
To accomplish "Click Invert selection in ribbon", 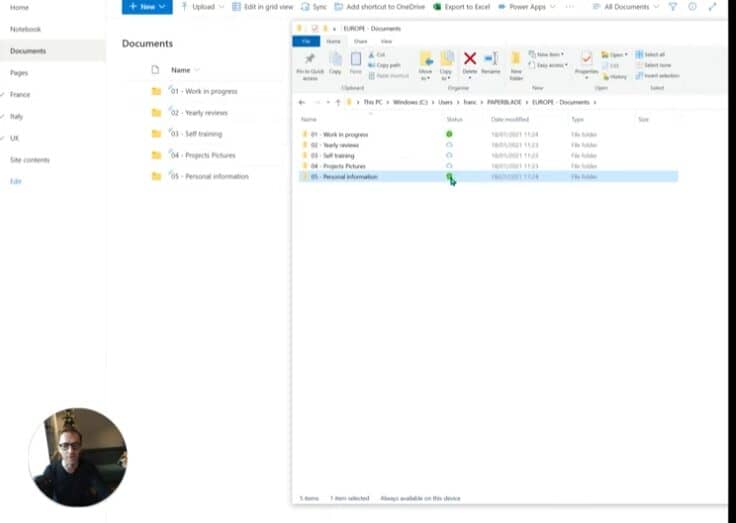I will pos(658,76).
